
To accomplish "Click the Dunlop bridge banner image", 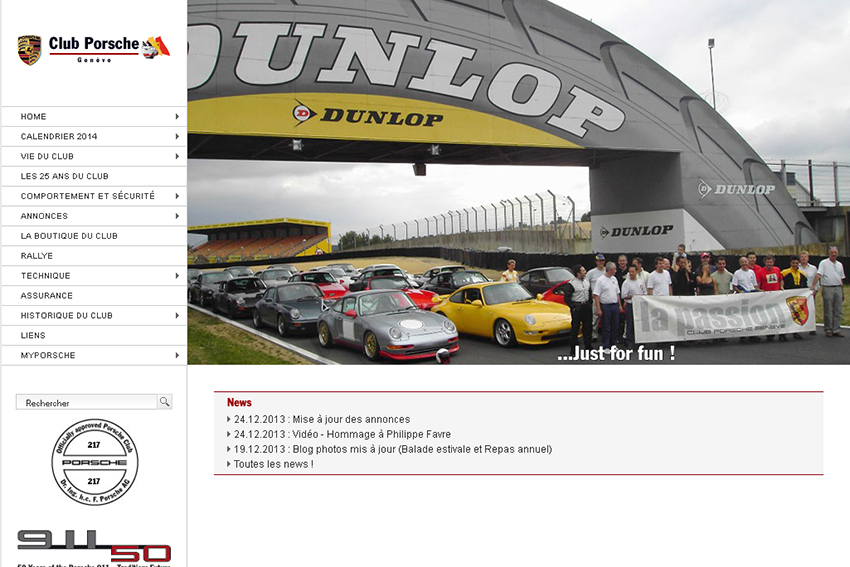I will [x=518, y=182].
